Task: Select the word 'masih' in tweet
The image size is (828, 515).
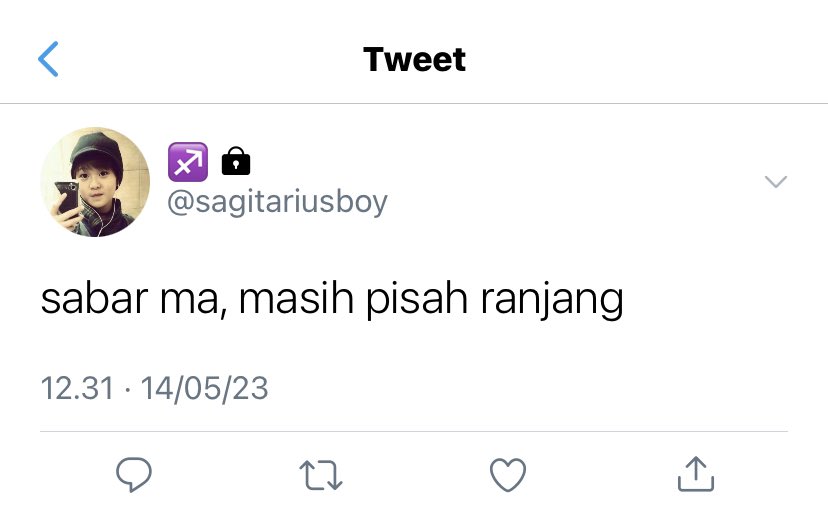Action: tap(296, 298)
